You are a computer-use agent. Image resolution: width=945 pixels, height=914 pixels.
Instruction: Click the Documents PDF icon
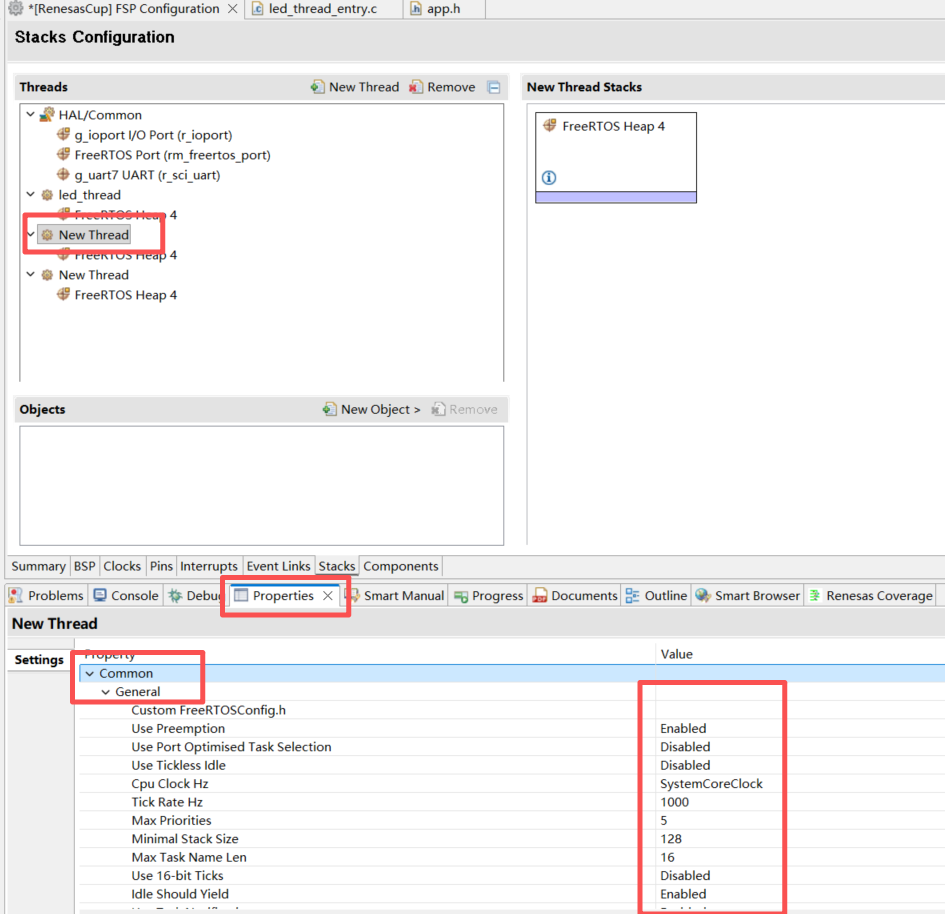(539, 595)
